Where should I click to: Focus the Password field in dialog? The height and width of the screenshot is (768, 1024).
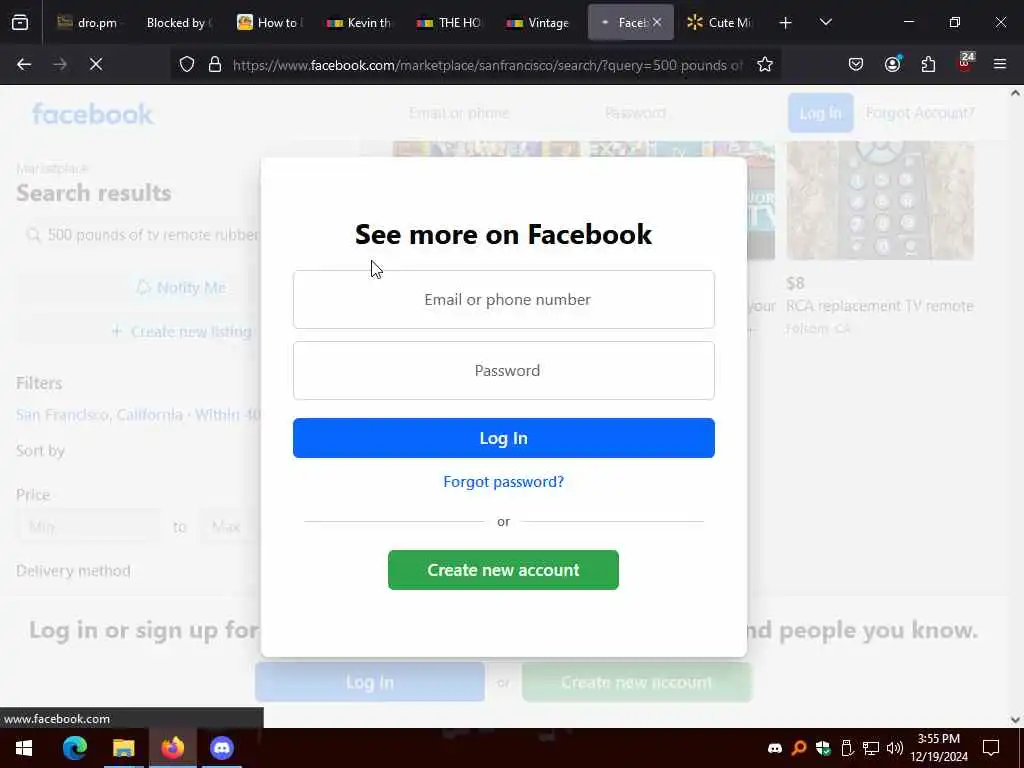tap(504, 370)
